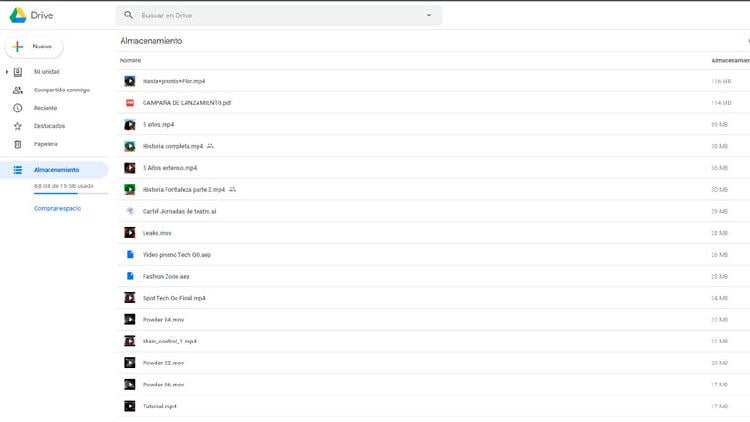The width and height of the screenshot is (750, 422).
Task: Select Powder 06.mov file name
Action: (x=163, y=385)
